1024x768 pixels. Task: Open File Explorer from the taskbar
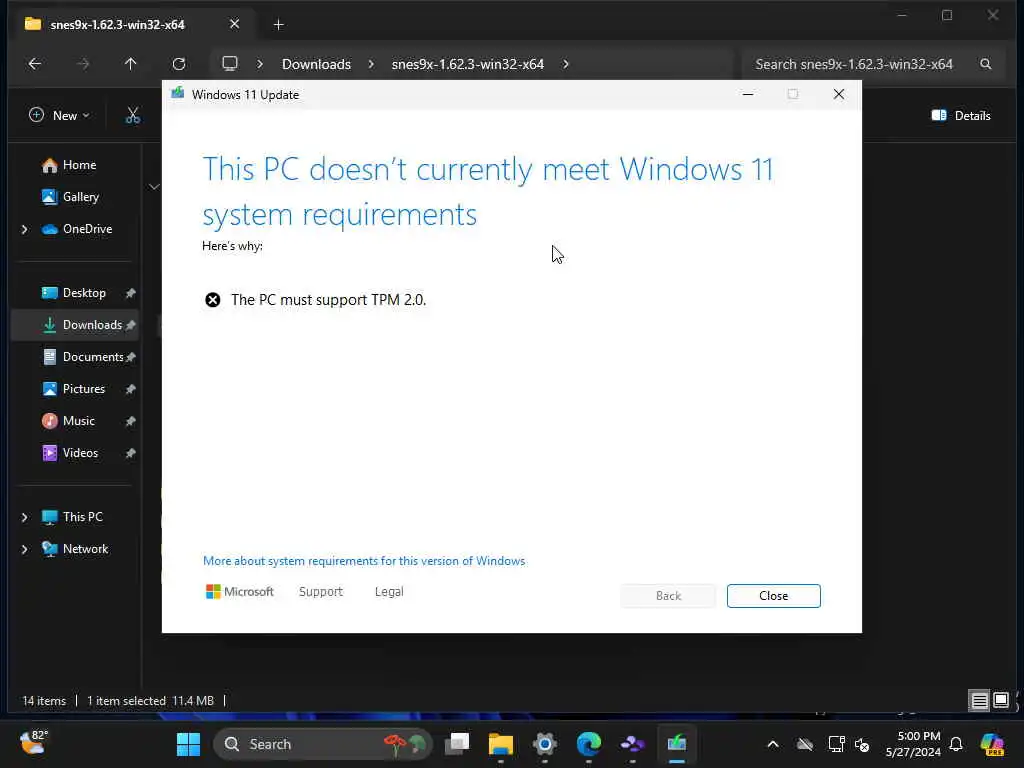[x=501, y=744]
